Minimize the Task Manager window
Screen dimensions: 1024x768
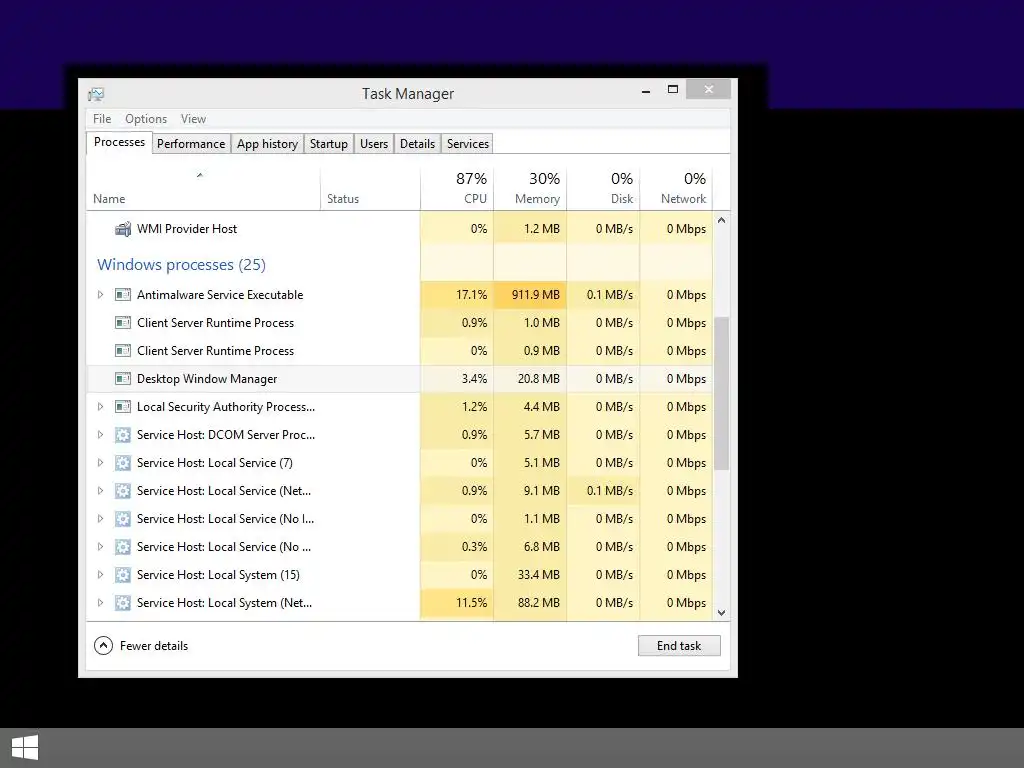(x=646, y=90)
